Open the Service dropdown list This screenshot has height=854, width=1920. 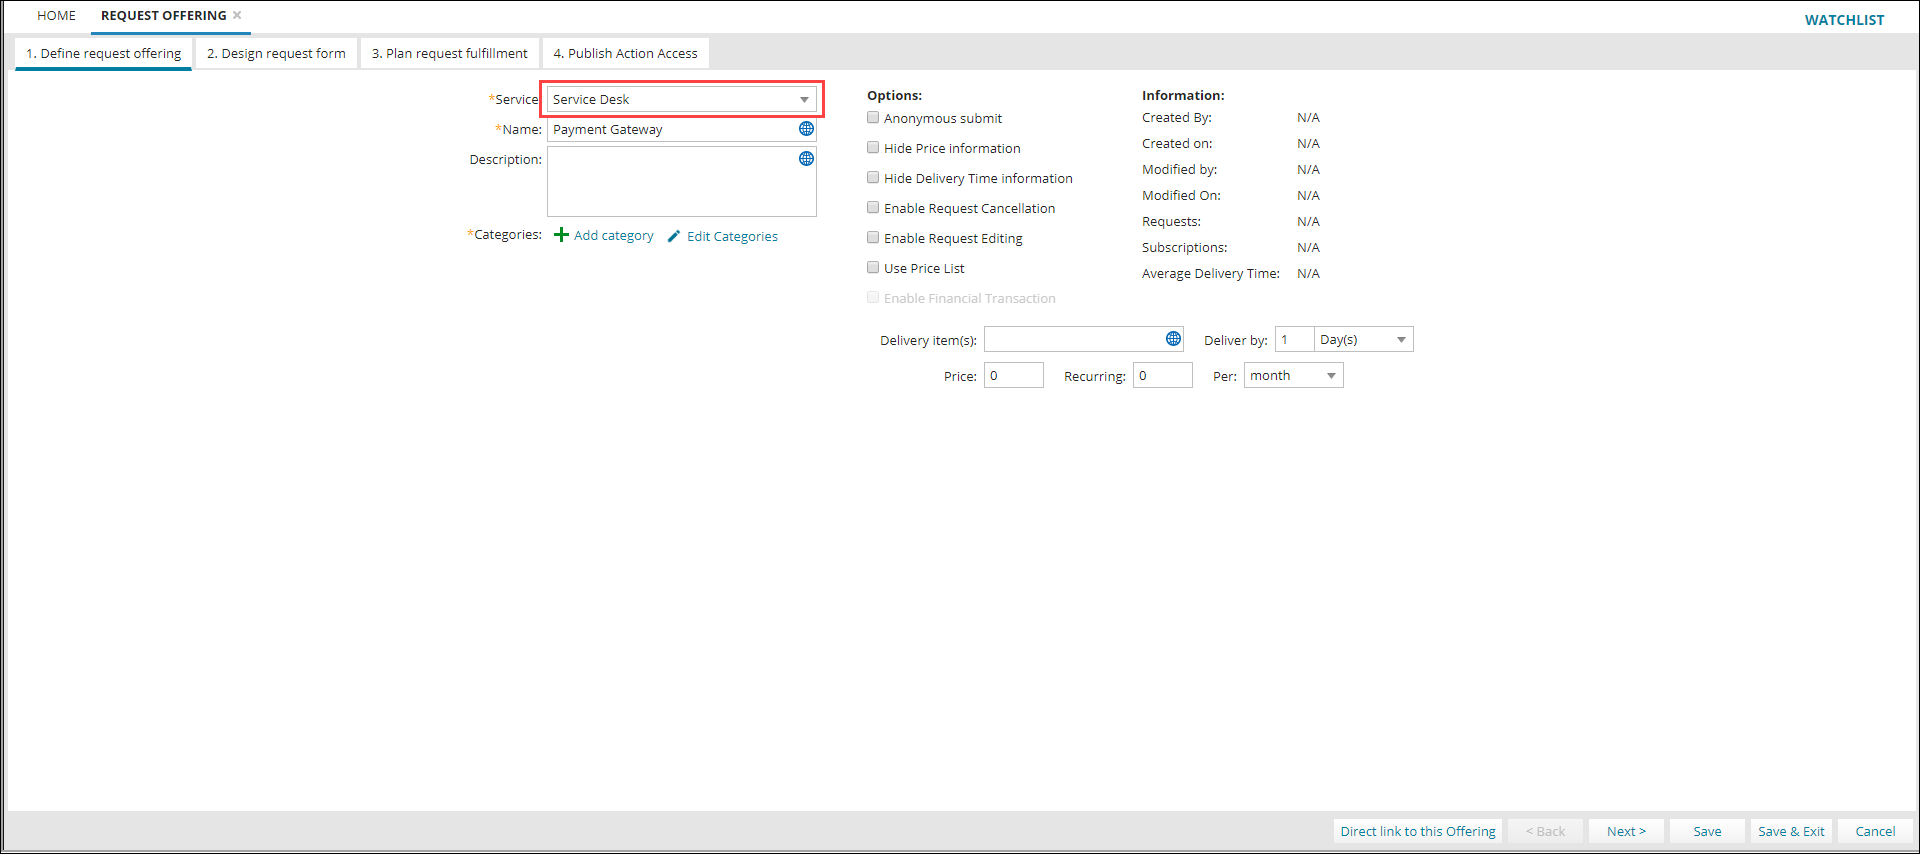pos(804,100)
